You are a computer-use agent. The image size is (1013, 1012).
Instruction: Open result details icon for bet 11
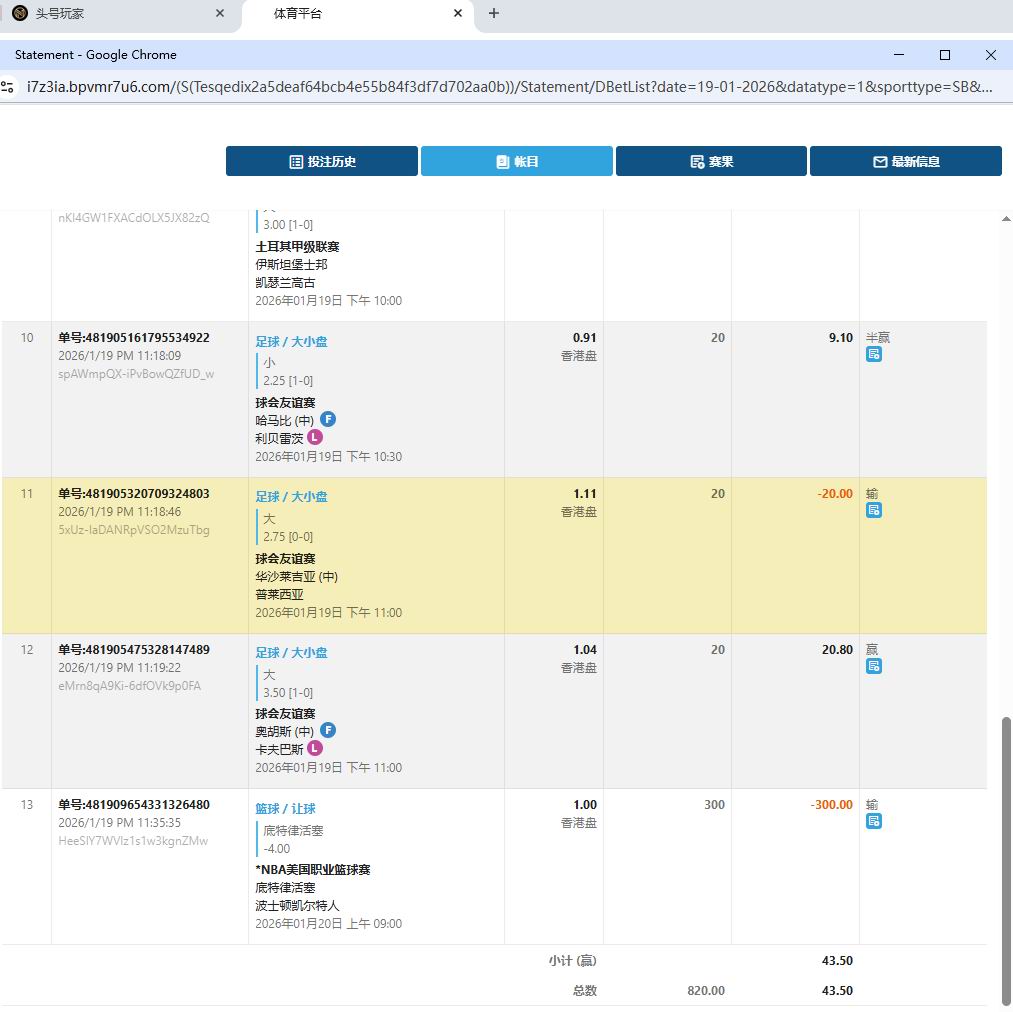point(873,510)
